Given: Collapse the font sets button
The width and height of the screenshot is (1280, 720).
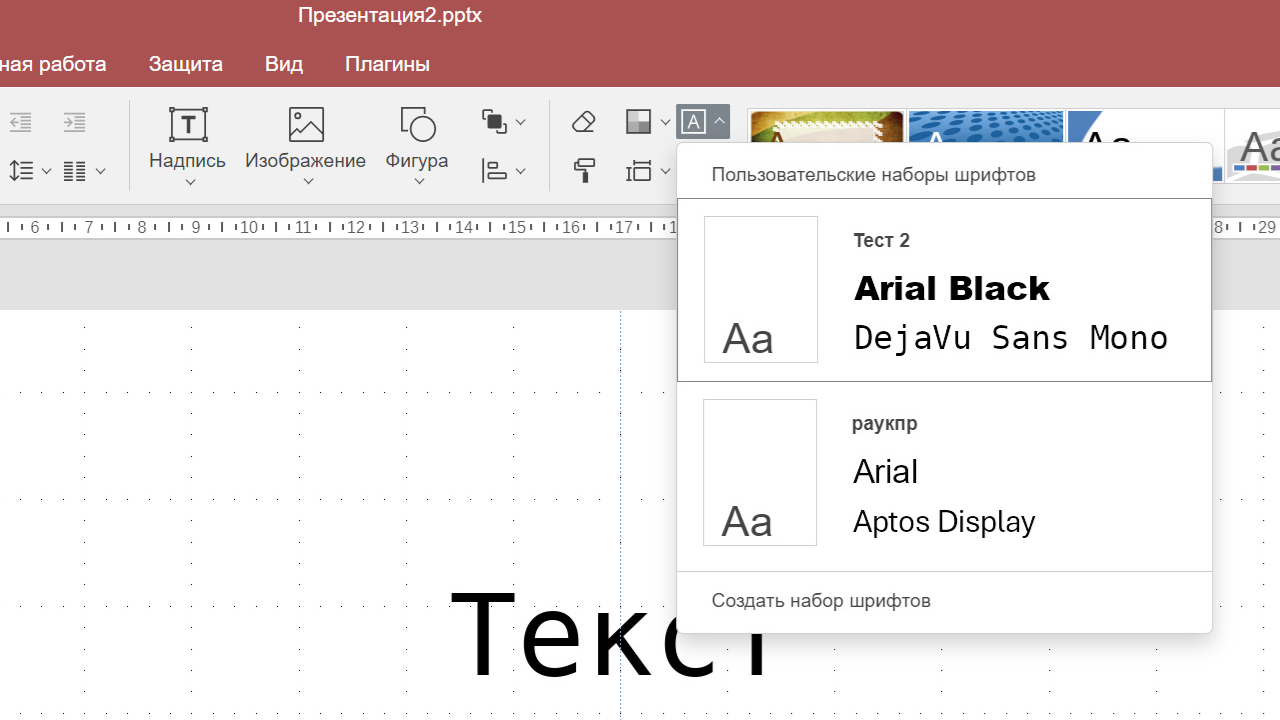Looking at the screenshot, I should click(702, 122).
